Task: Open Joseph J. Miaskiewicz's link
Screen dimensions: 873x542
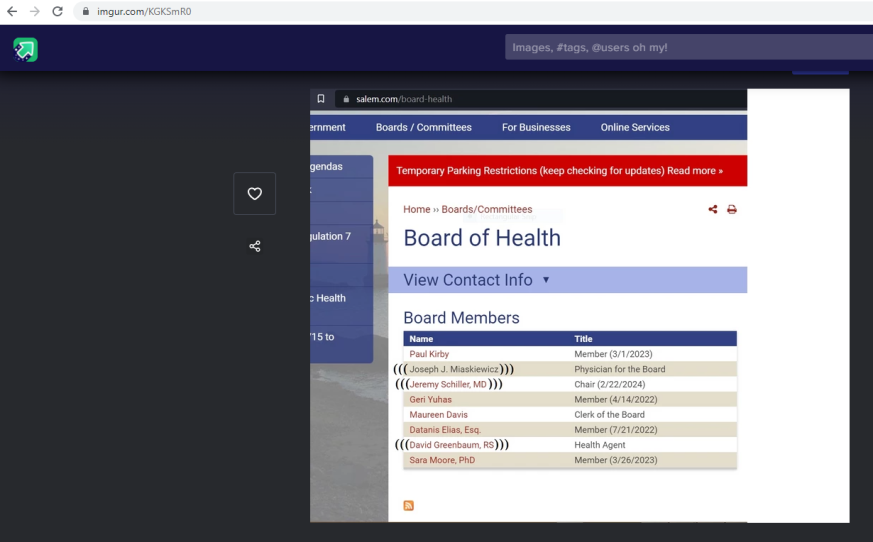Action: pyautogui.click(x=454, y=369)
